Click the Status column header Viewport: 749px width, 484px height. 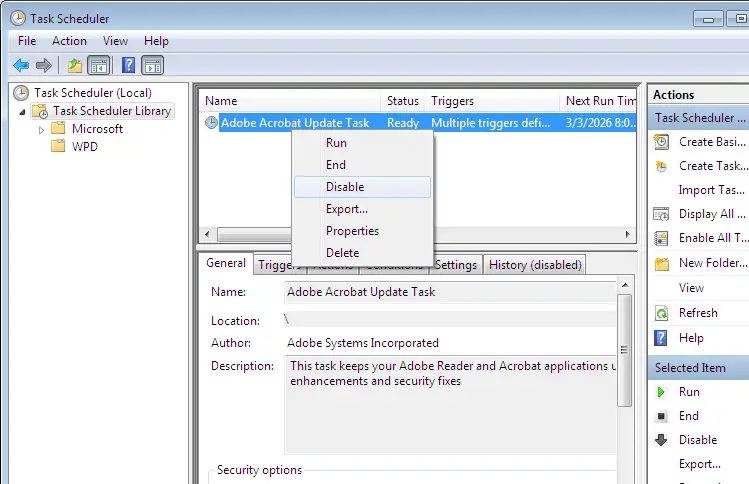click(403, 101)
